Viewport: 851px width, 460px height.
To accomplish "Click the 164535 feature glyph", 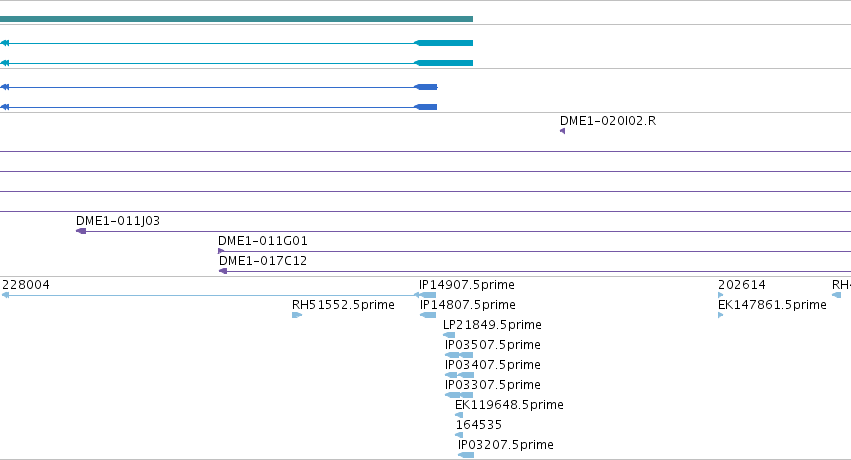I will click(459, 435).
